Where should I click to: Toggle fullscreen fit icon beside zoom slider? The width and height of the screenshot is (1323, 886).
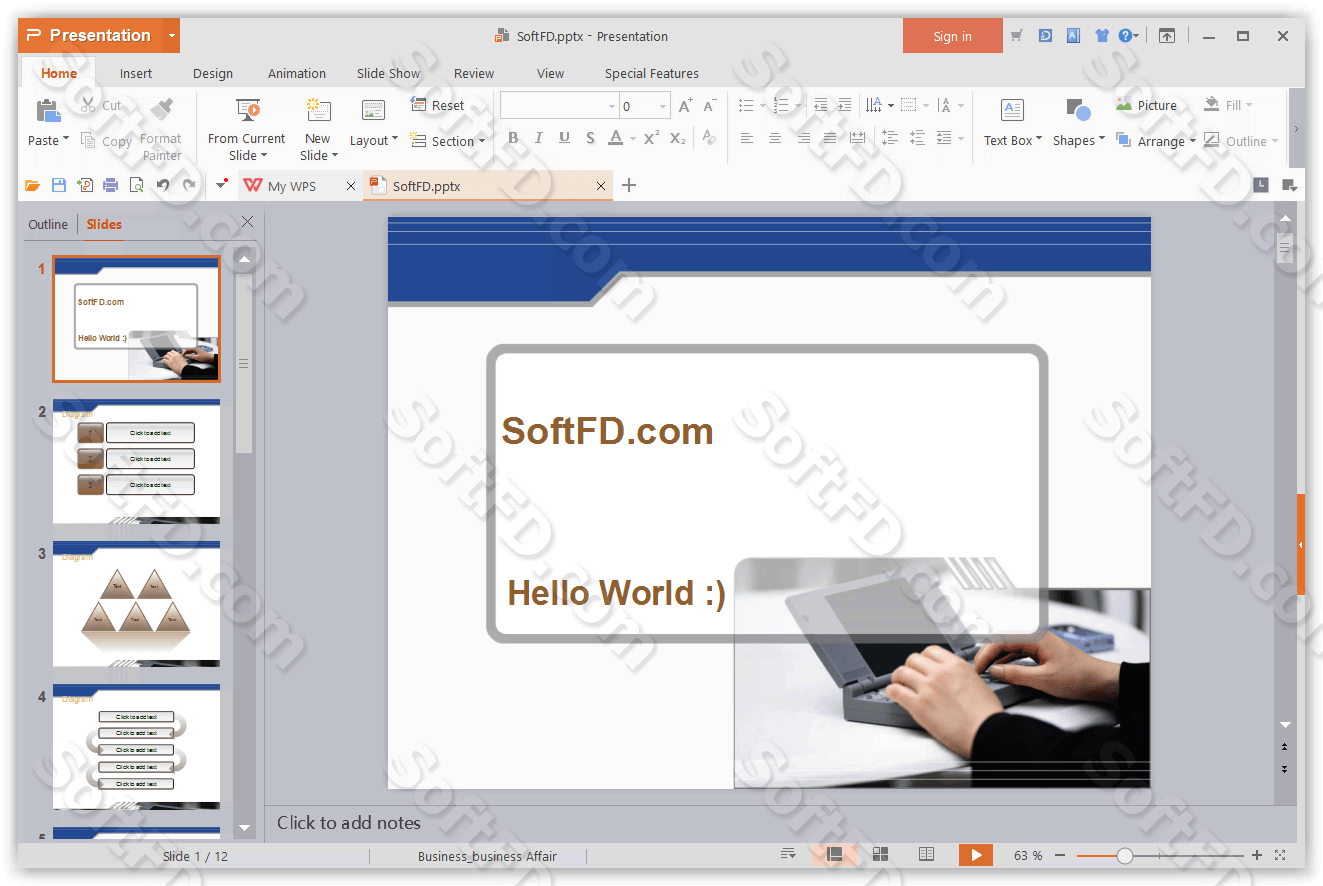click(1281, 855)
